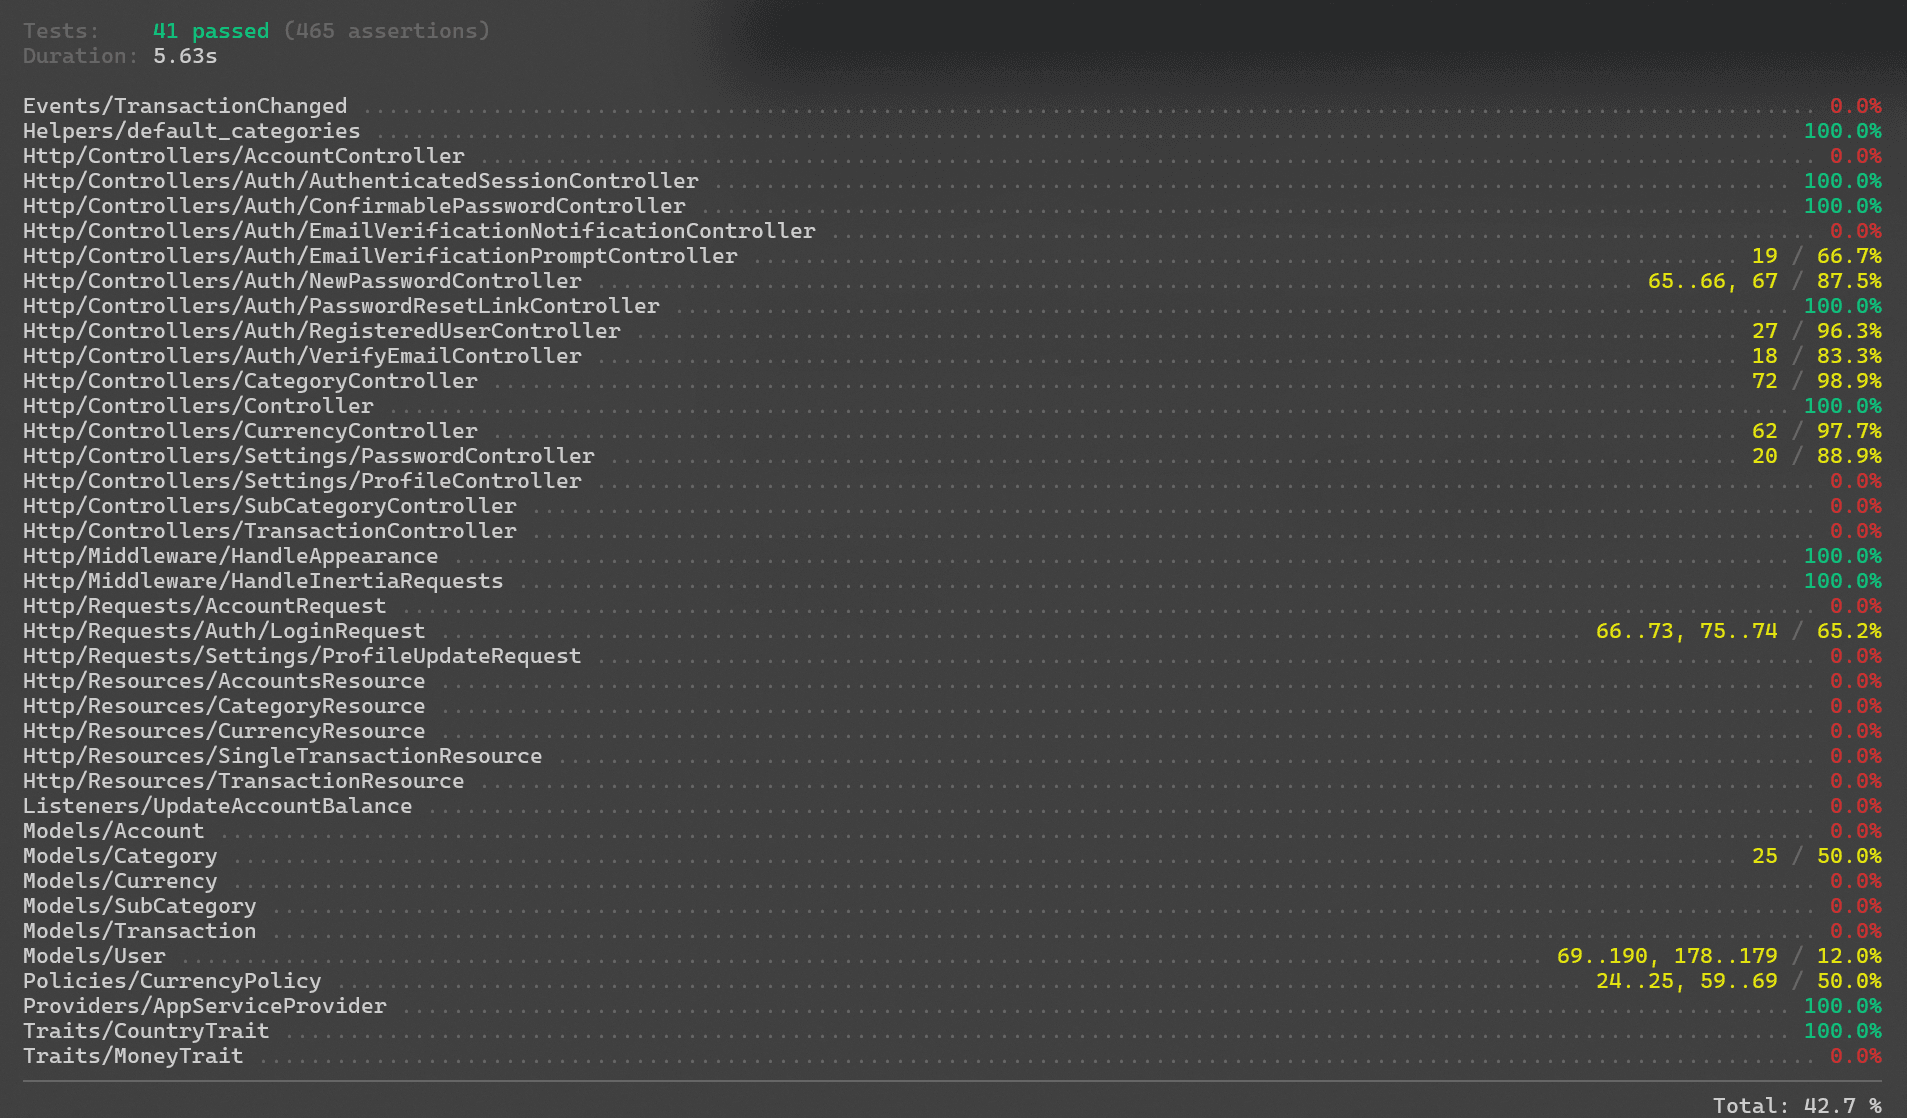Select Http/Resources/TransactionResource entry

tap(243, 781)
